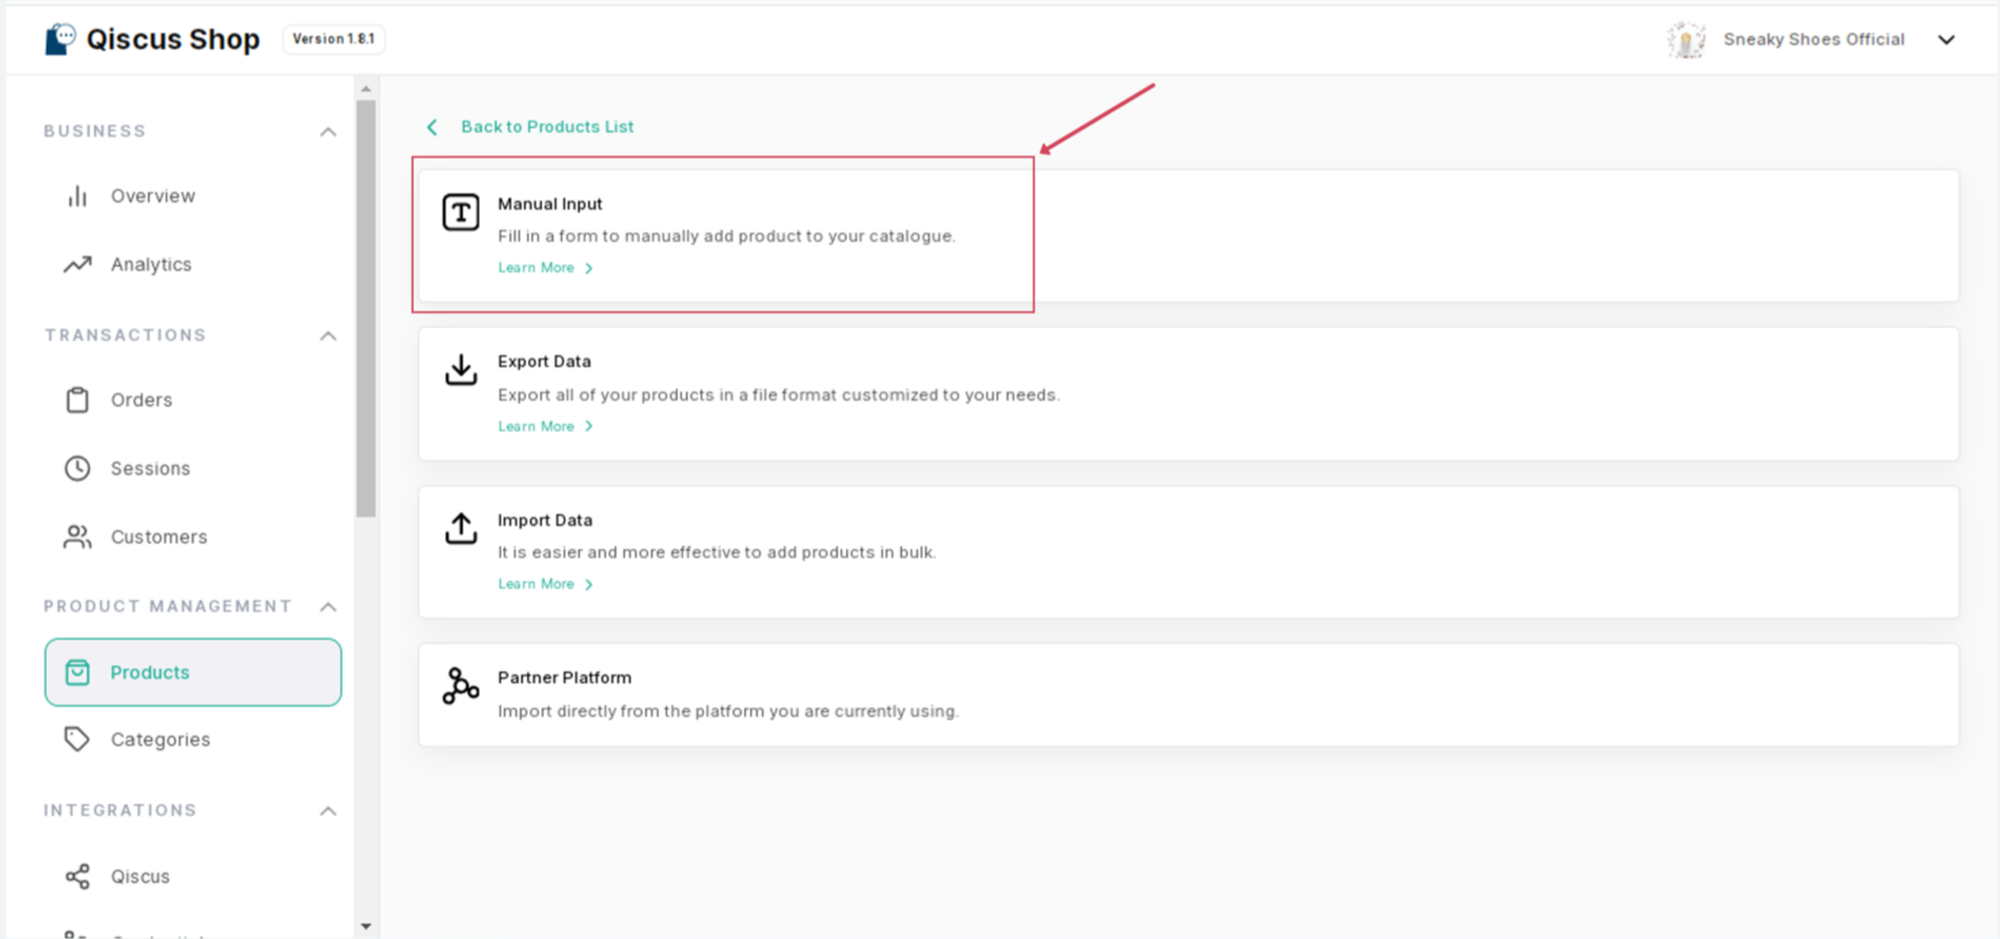Open the account dropdown arrow

(x=1946, y=40)
